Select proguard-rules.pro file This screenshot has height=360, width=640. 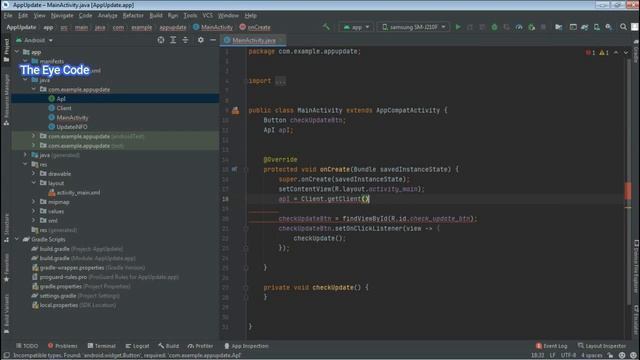point(63,277)
